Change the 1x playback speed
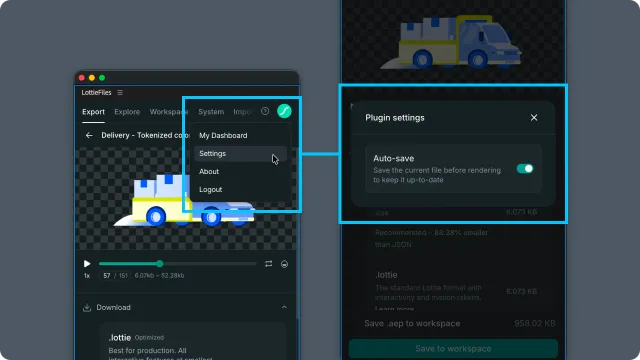The image size is (640, 360). pyautogui.click(x=87, y=276)
